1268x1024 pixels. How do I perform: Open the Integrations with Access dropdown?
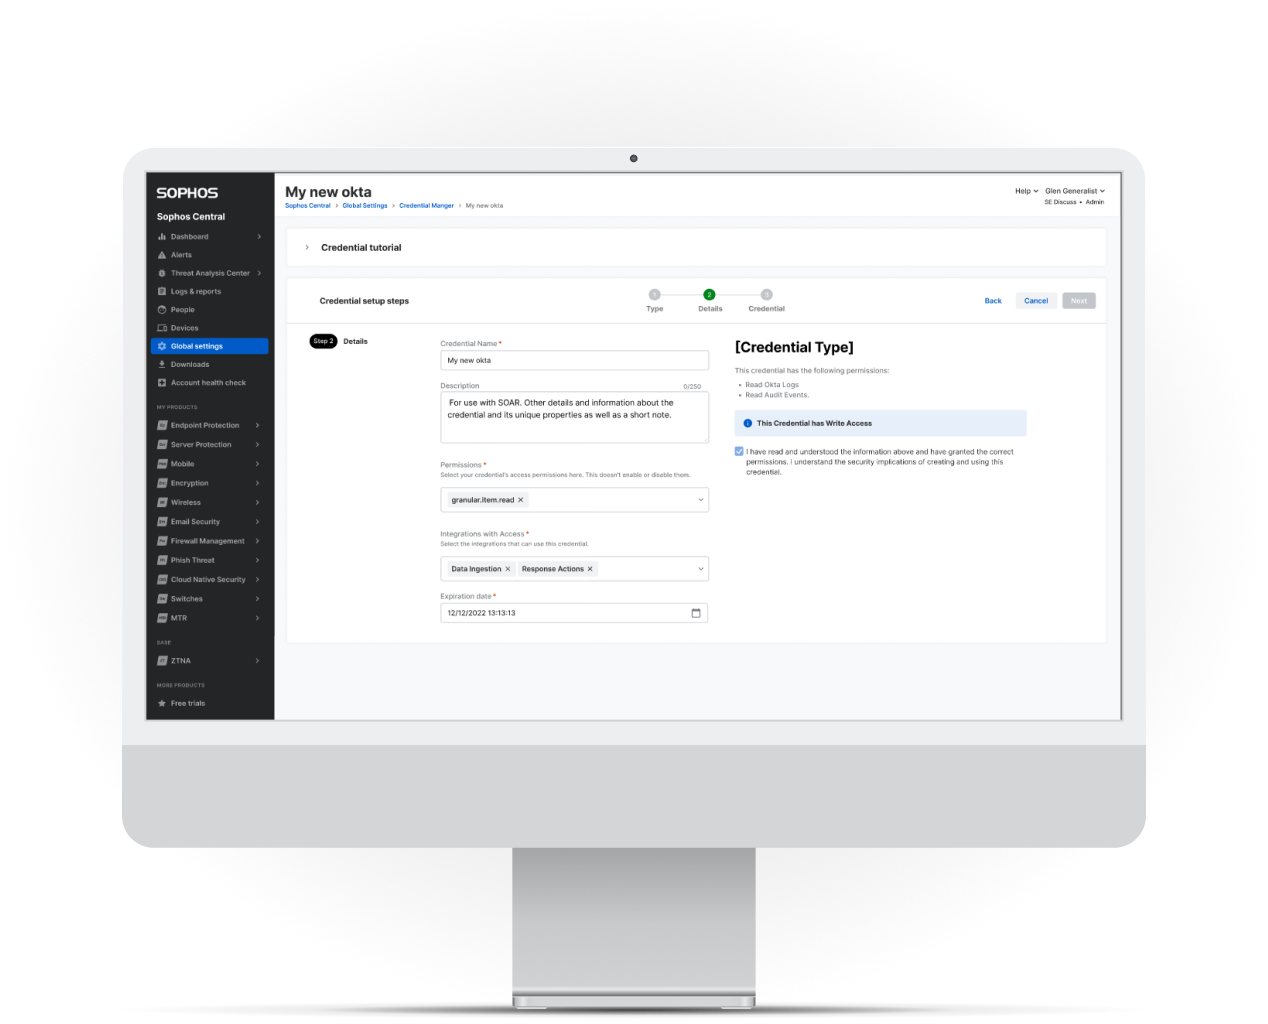point(700,569)
